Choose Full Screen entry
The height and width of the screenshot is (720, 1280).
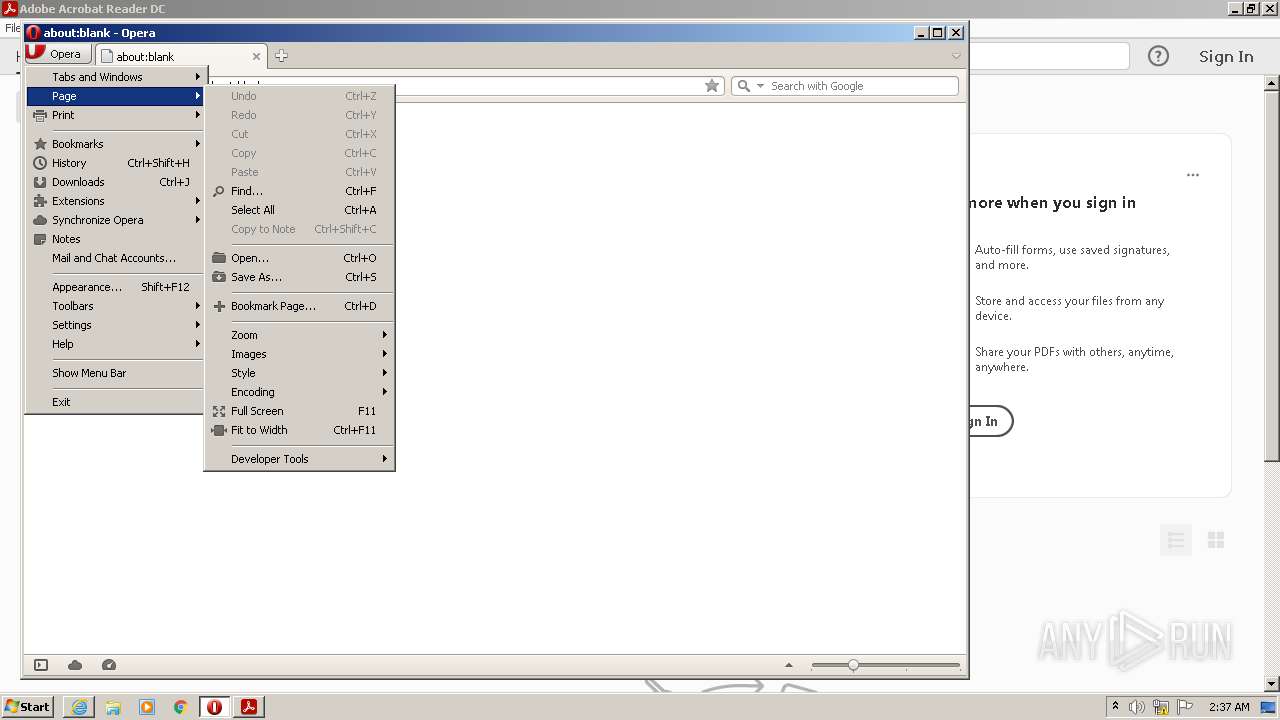[x=299, y=411]
